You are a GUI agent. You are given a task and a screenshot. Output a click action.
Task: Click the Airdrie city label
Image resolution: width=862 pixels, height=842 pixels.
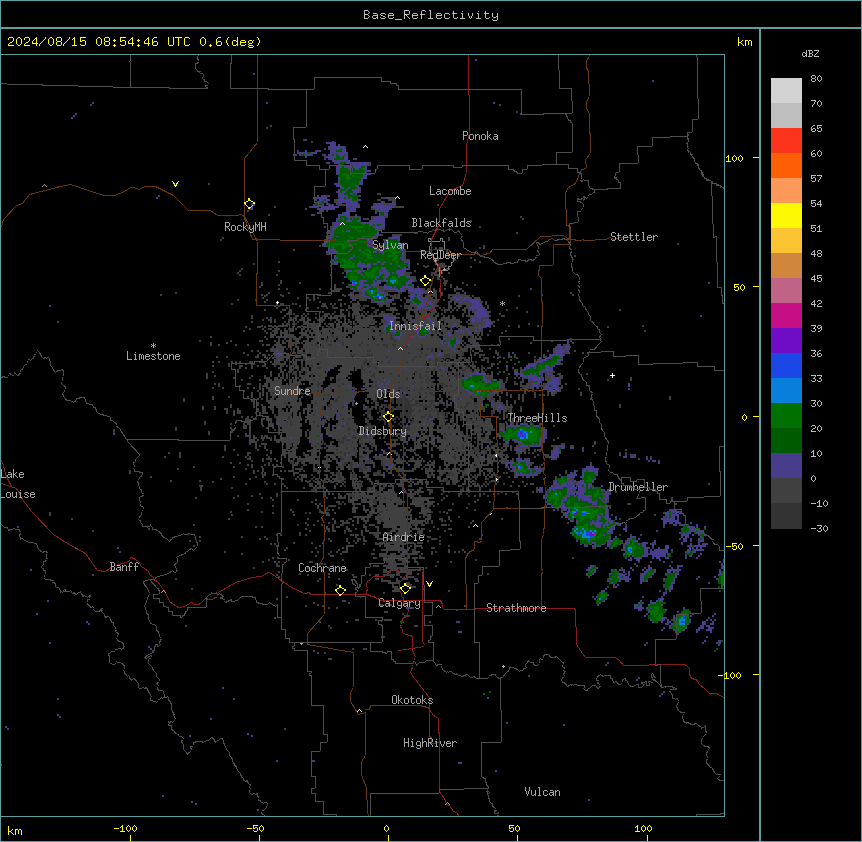click(x=404, y=537)
